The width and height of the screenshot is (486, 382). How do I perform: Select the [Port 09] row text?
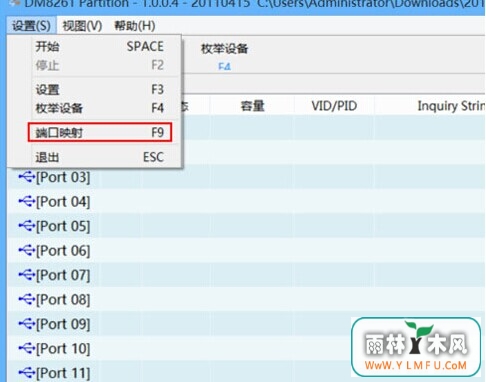click(63, 324)
